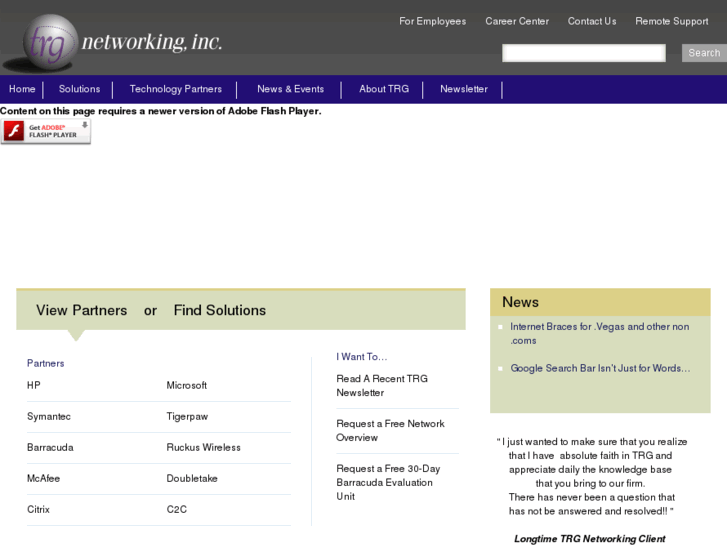
Task: Open the About TRG menu item
Action: (x=384, y=89)
